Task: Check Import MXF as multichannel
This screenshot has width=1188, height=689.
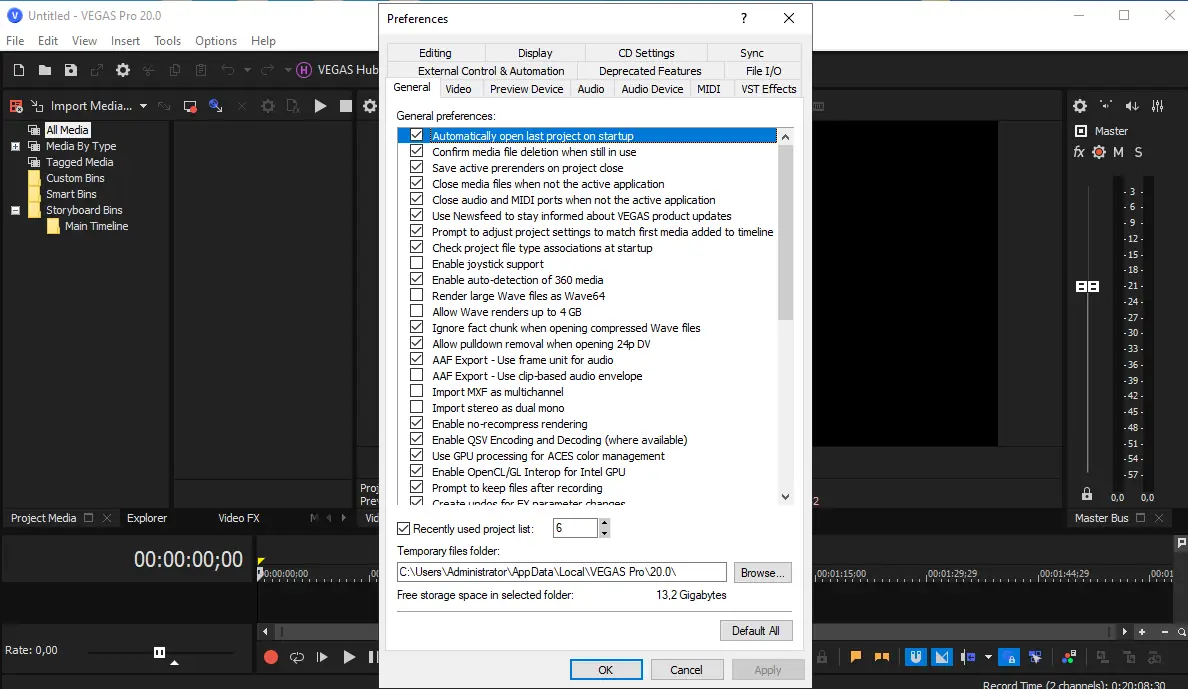Action: [416, 391]
